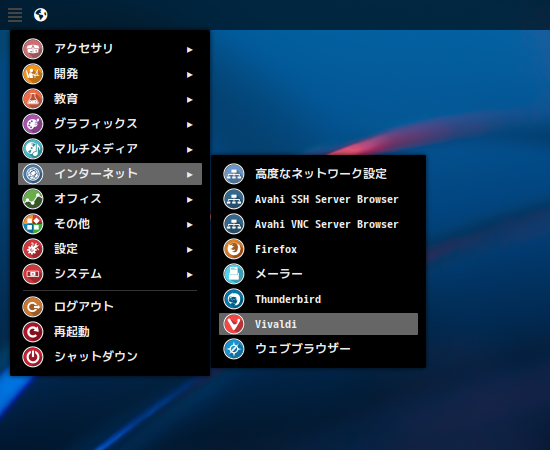The height and width of the screenshot is (450, 550).
Task: Expand the 設定 submenu arrow
Action: coord(190,250)
